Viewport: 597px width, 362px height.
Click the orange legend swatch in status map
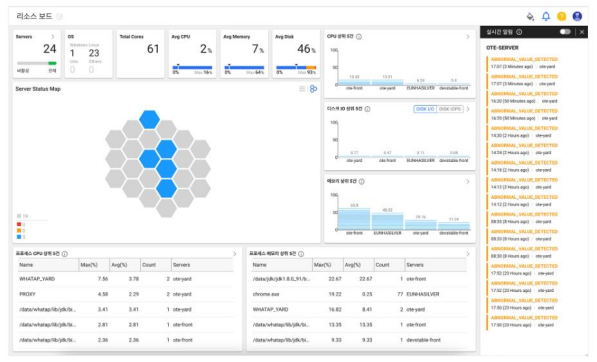(19, 231)
